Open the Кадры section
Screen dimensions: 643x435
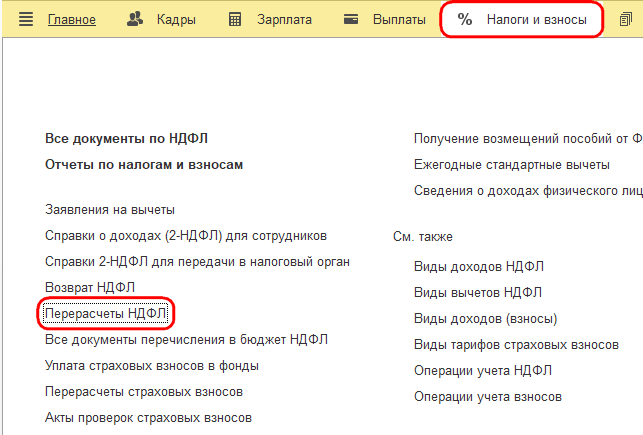coord(176,20)
